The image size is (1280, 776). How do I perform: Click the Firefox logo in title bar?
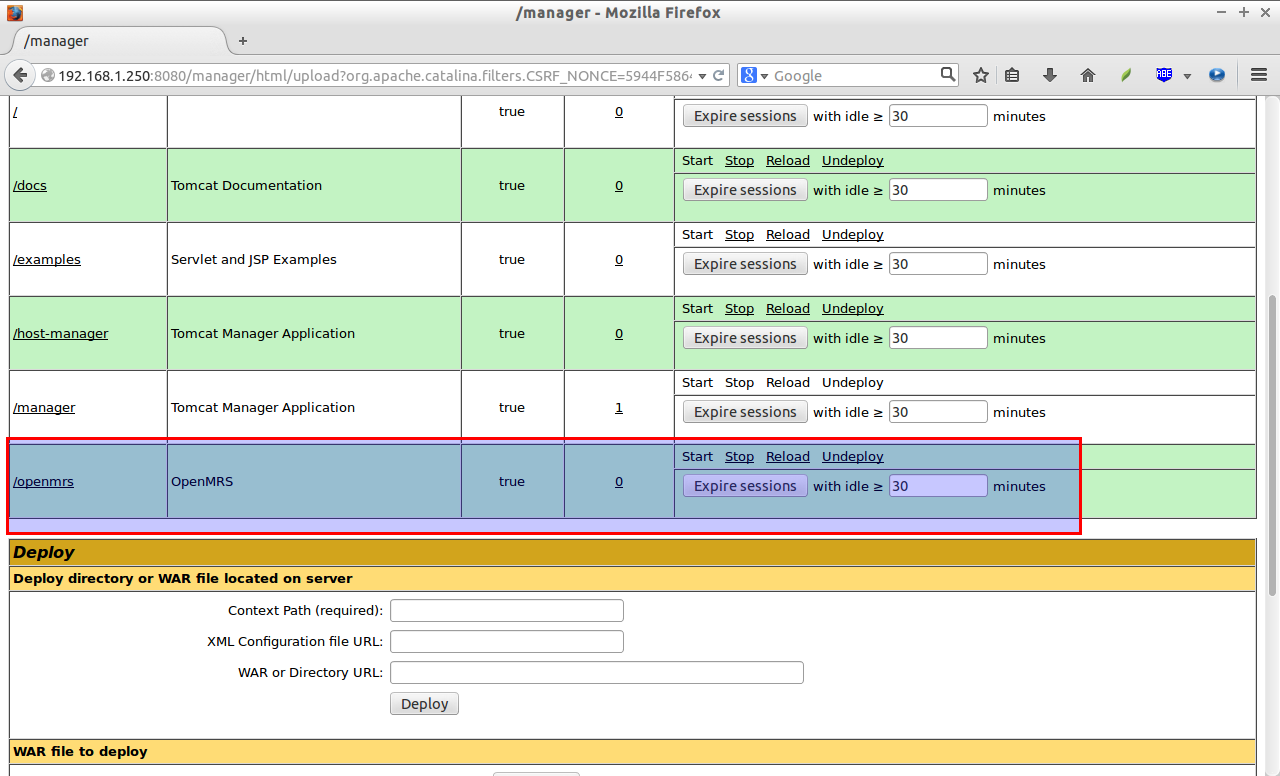(x=14, y=13)
